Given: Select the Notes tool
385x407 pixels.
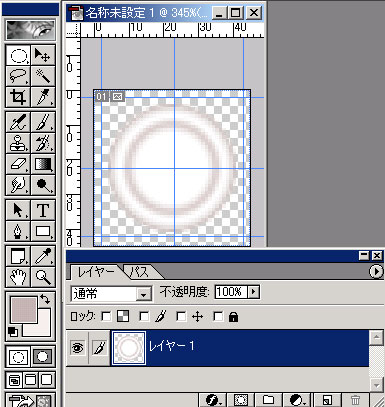Looking at the screenshot, I should 18,256.
